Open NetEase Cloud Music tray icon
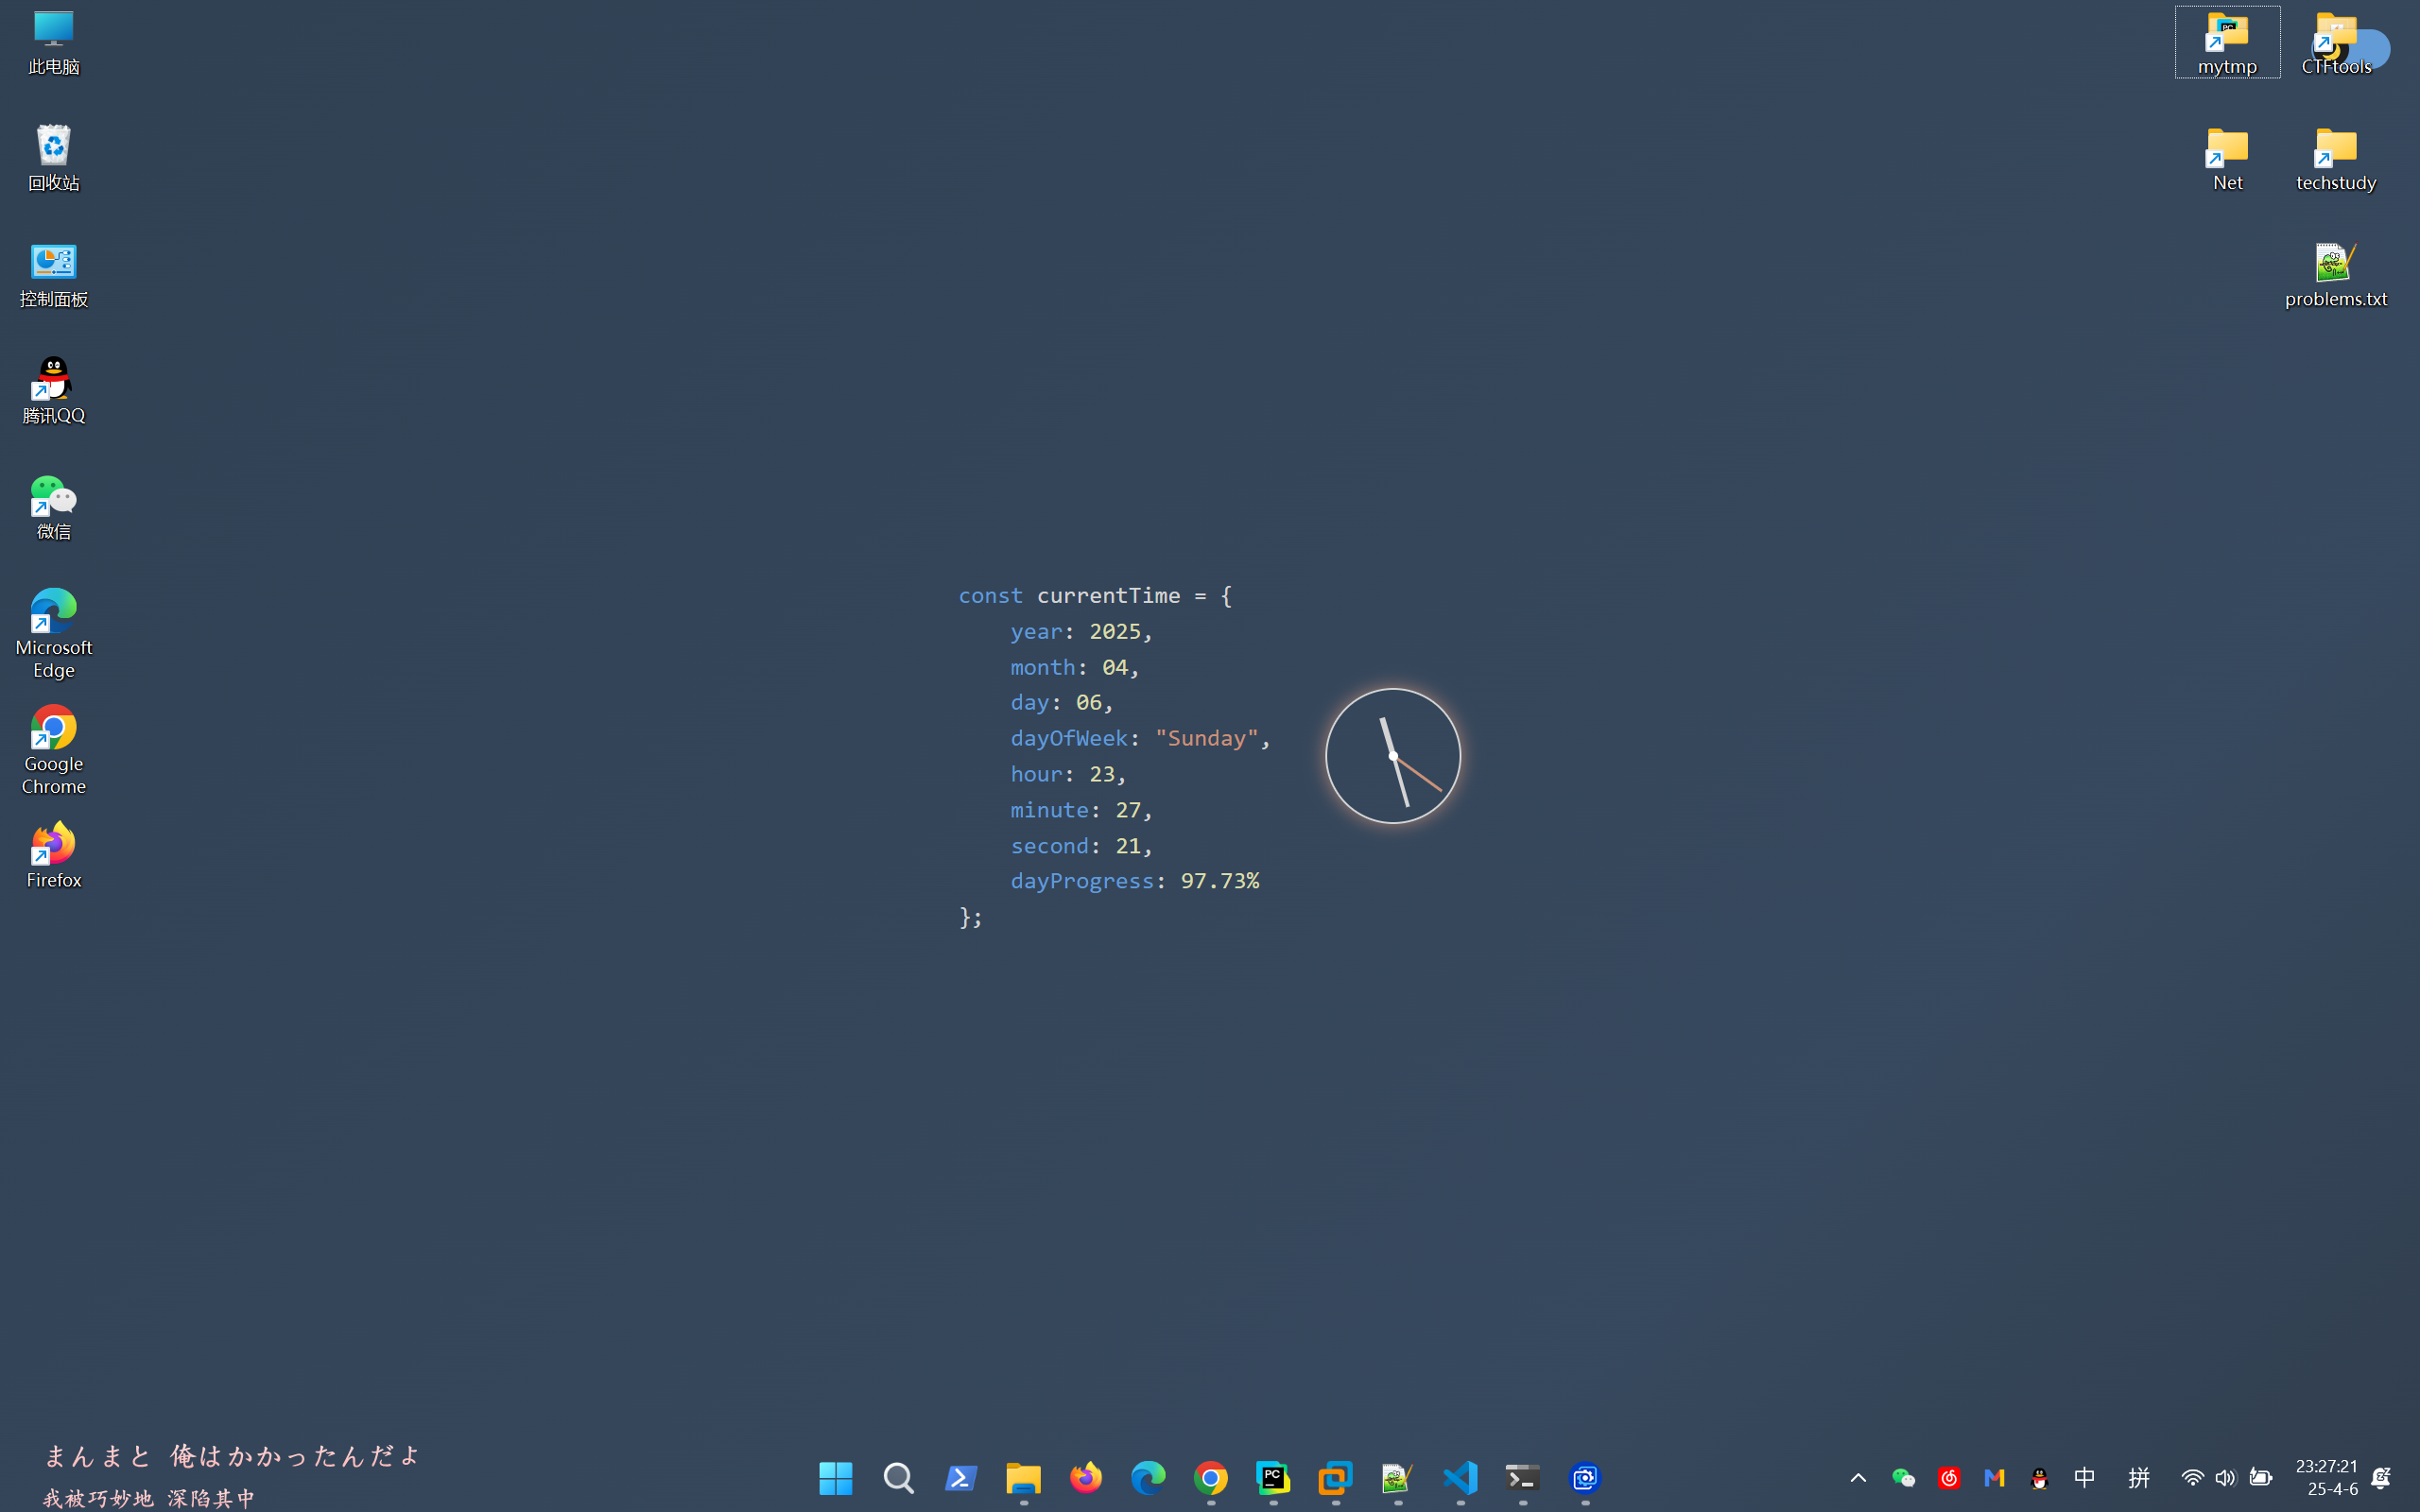This screenshot has height=1512, width=2420. pos(1948,1477)
